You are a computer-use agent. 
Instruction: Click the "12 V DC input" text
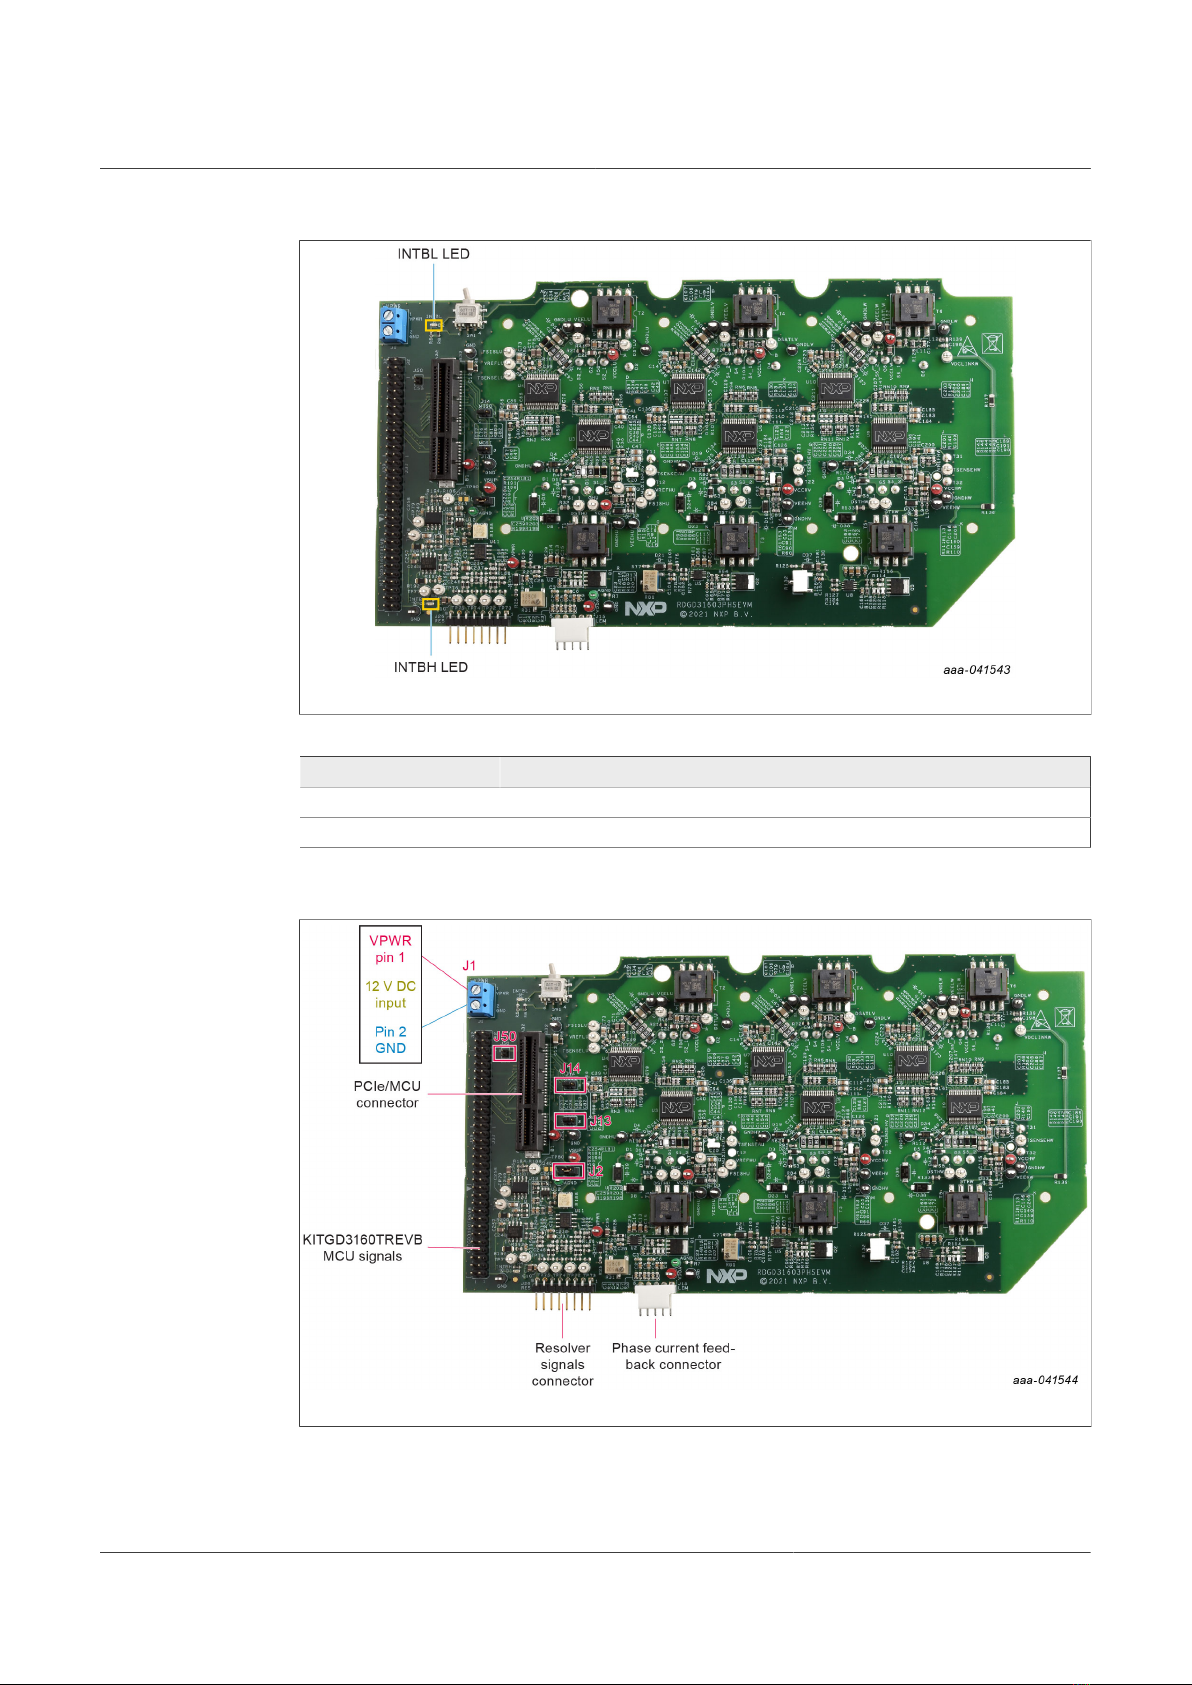[390, 994]
